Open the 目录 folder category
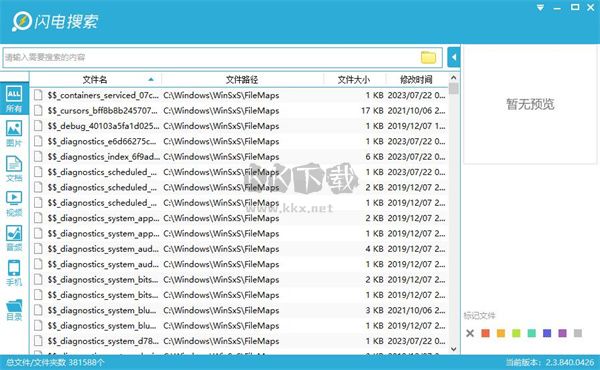This screenshot has width=600, height=370. (x=14, y=310)
